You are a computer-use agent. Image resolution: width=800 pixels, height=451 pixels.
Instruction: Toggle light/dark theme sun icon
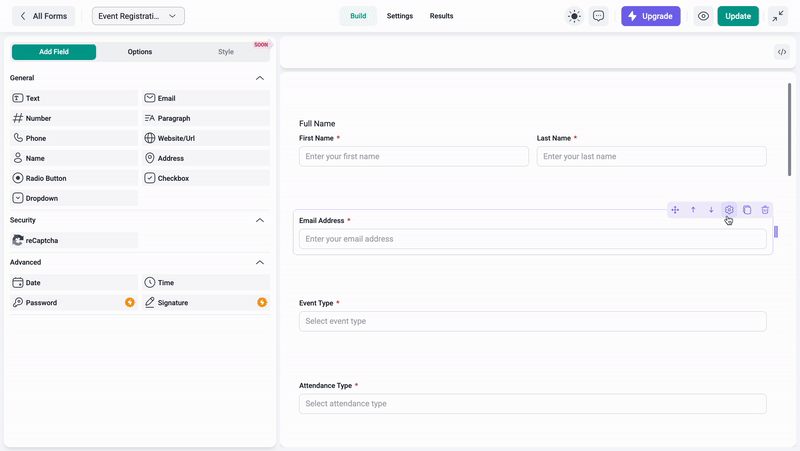574,16
